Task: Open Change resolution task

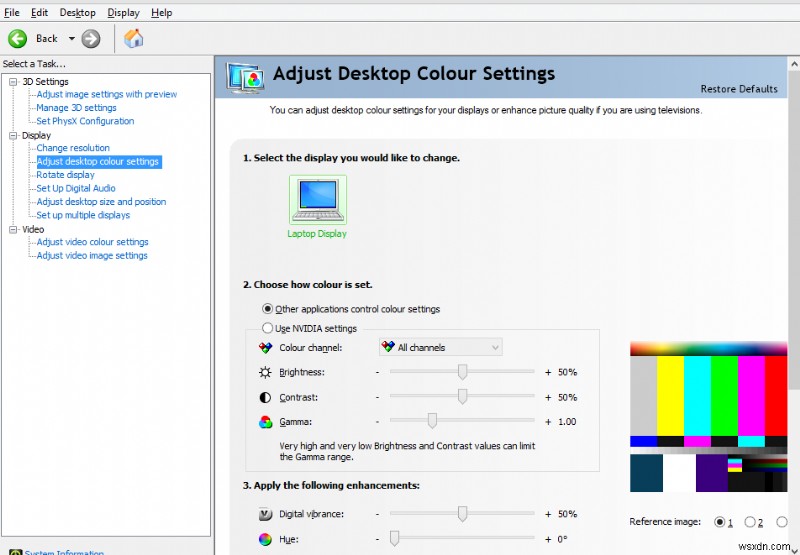Action: [73, 148]
